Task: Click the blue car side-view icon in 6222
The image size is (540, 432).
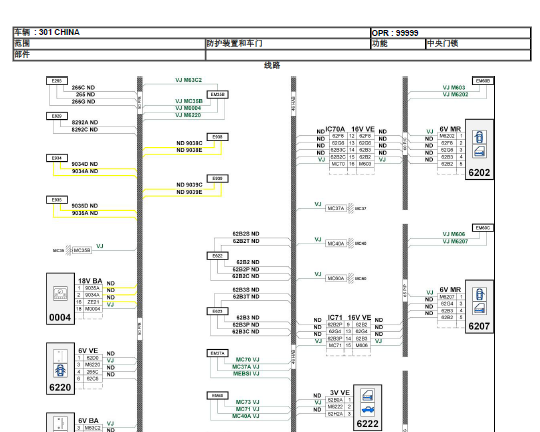Action: coord(367,410)
